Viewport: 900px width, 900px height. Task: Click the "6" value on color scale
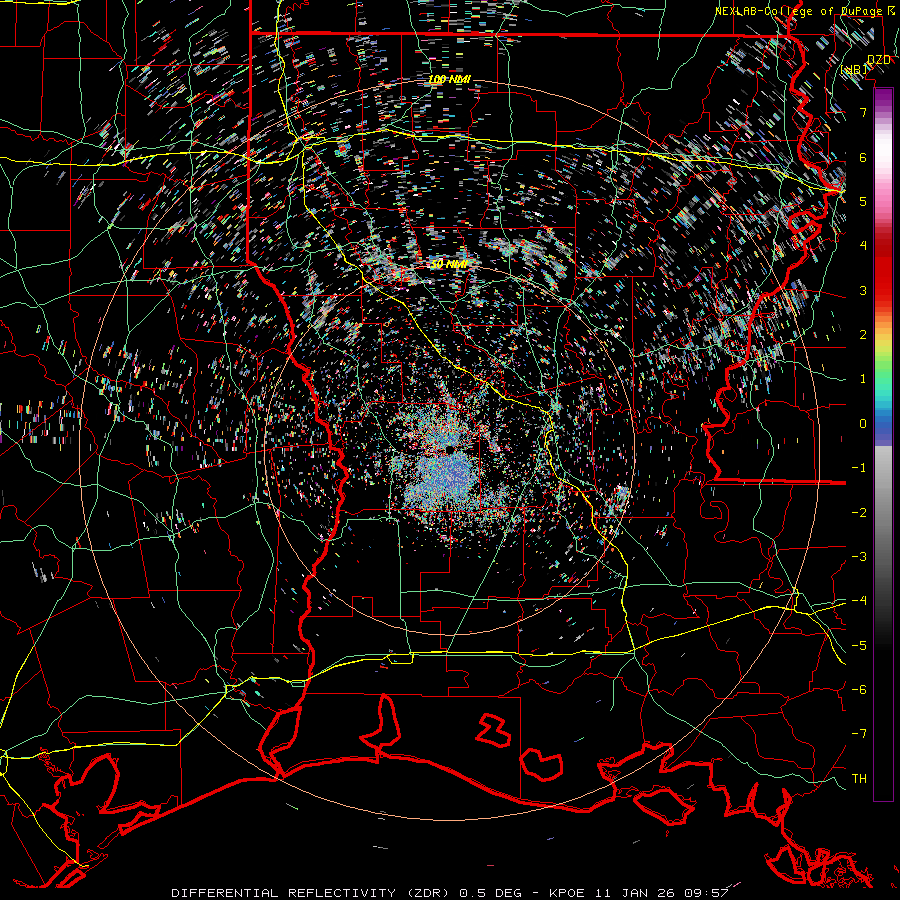(x=863, y=157)
